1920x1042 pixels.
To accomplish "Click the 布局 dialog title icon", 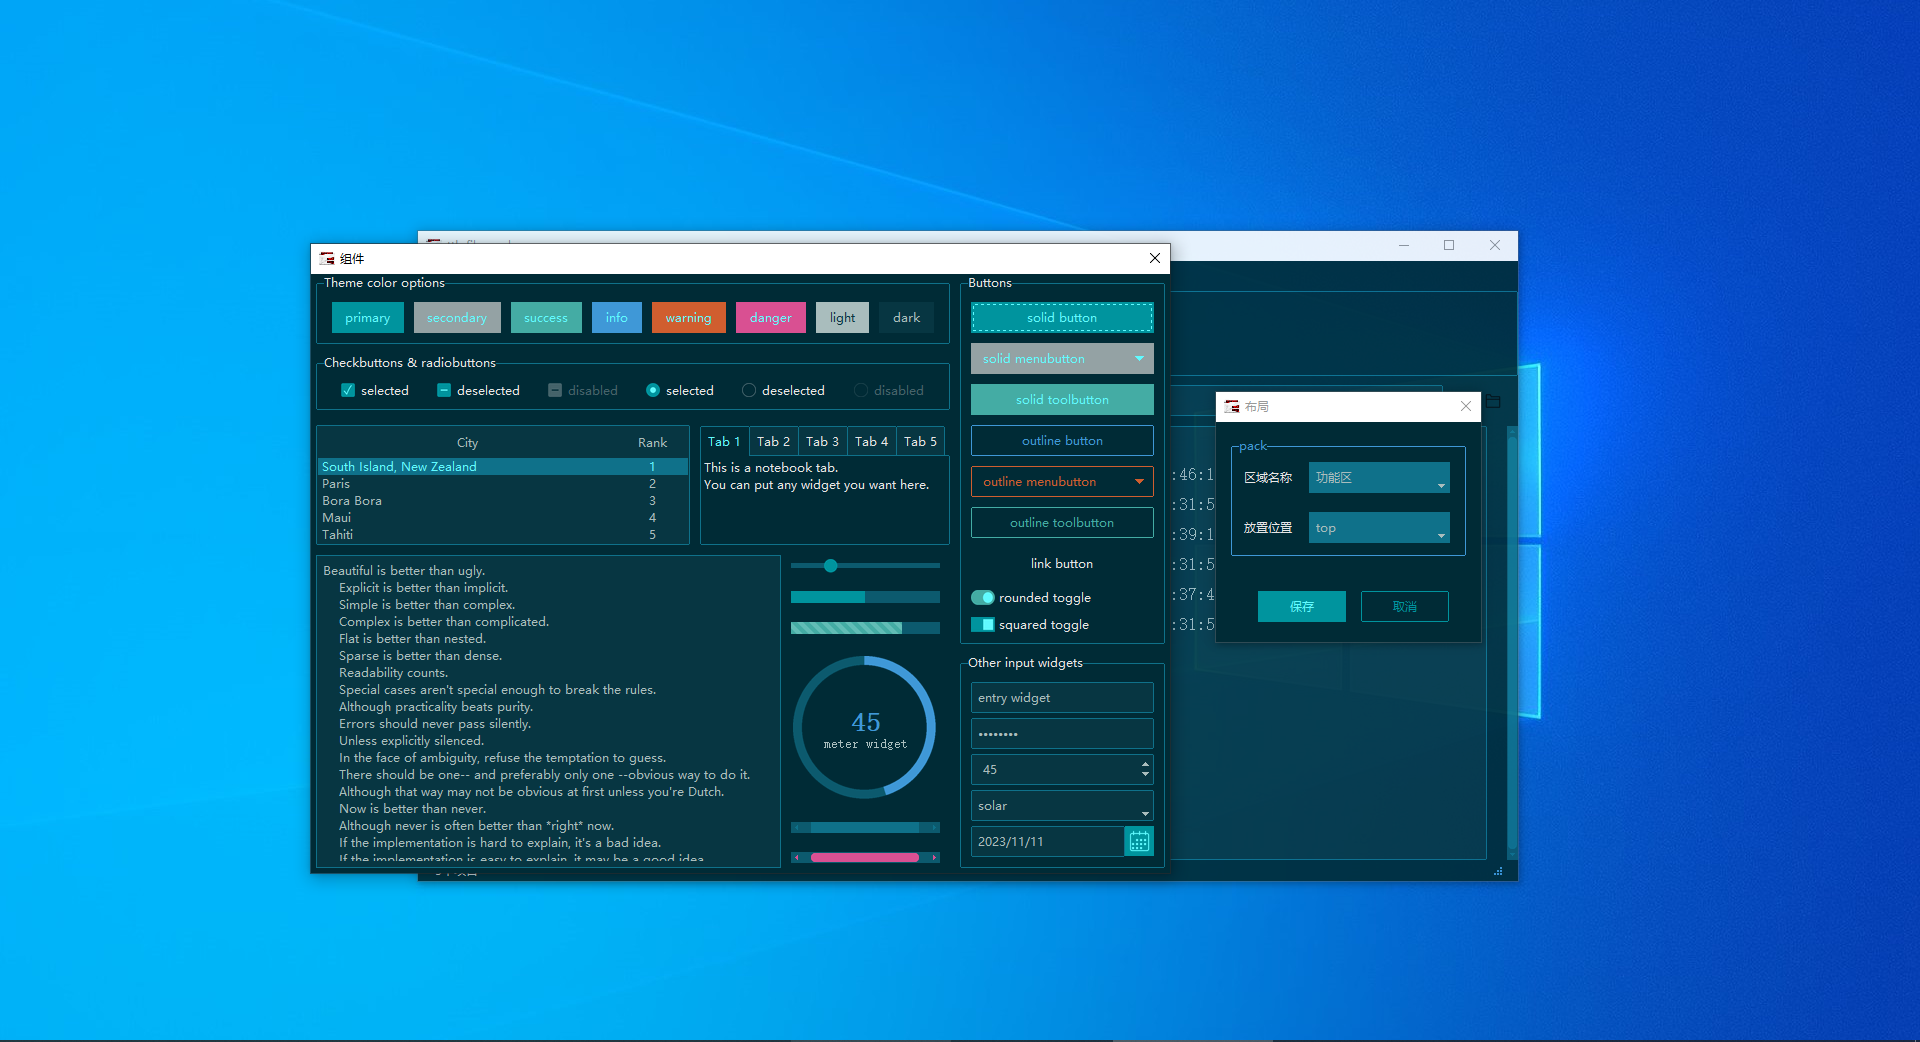I will (1232, 406).
